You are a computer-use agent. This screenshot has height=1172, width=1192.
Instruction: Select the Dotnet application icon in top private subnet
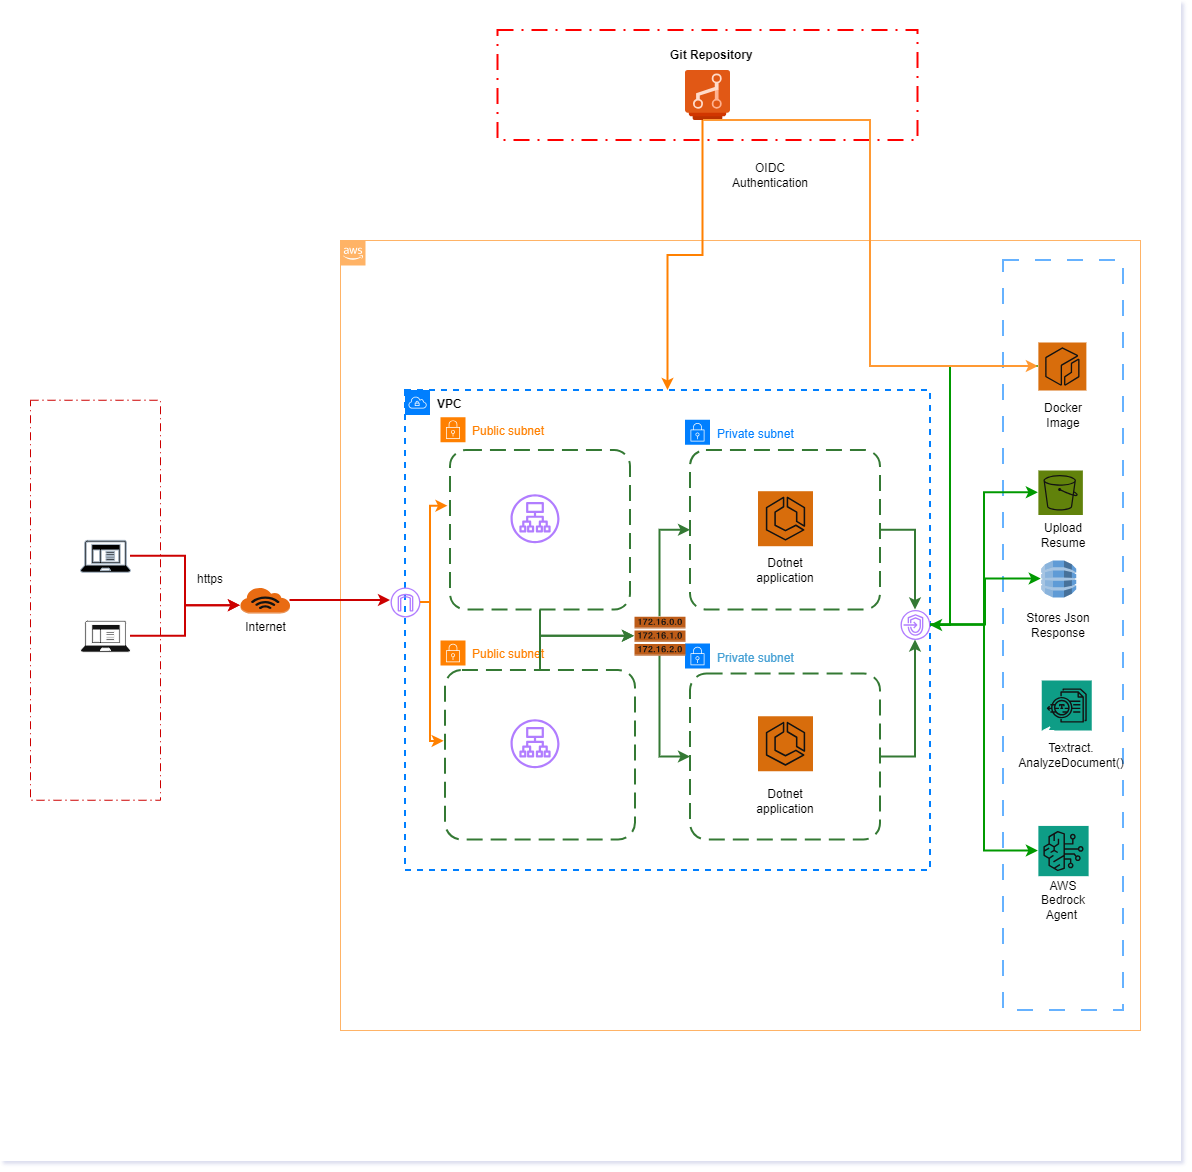pyautogui.click(x=785, y=519)
